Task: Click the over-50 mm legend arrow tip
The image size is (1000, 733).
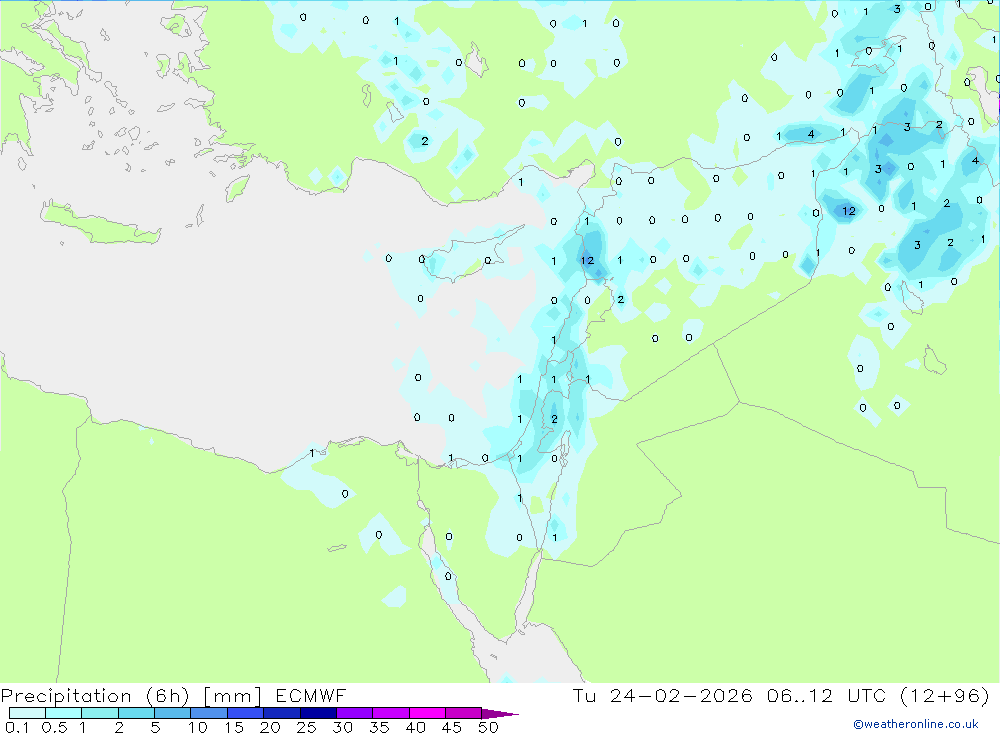Action: point(499,713)
